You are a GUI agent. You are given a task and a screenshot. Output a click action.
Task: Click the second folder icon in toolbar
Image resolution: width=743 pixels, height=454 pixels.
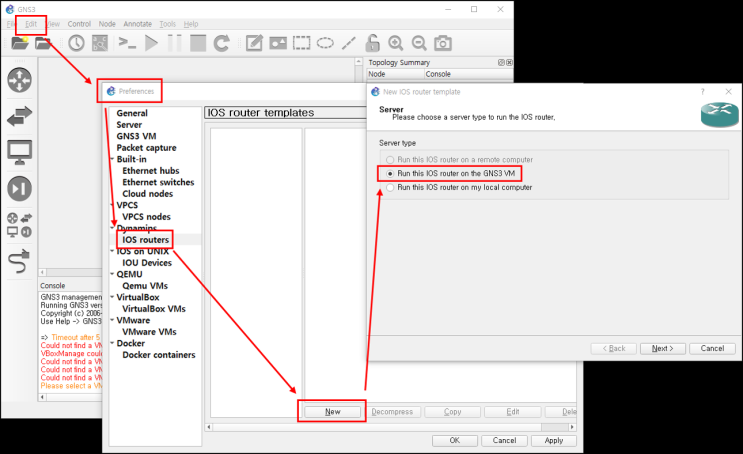(x=43, y=43)
